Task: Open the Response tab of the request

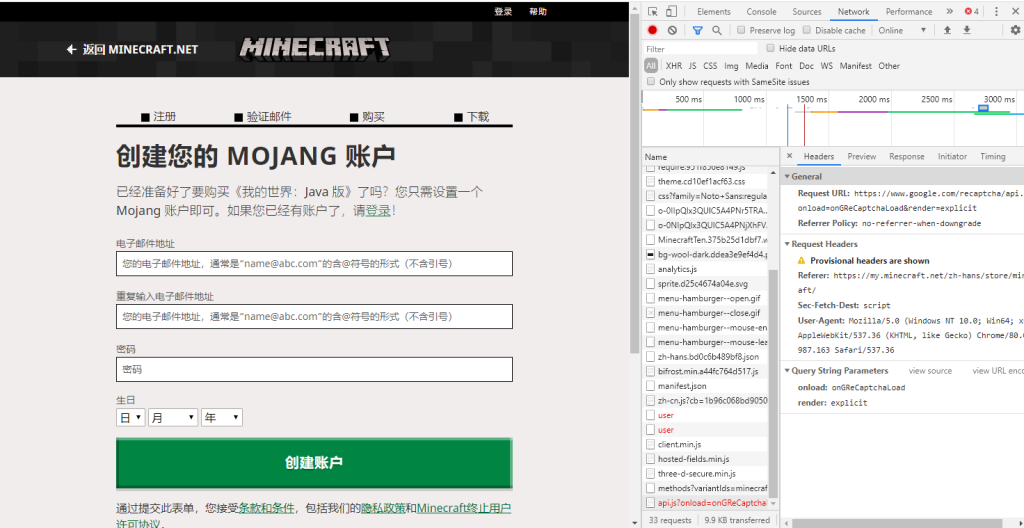Action: [x=906, y=157]
